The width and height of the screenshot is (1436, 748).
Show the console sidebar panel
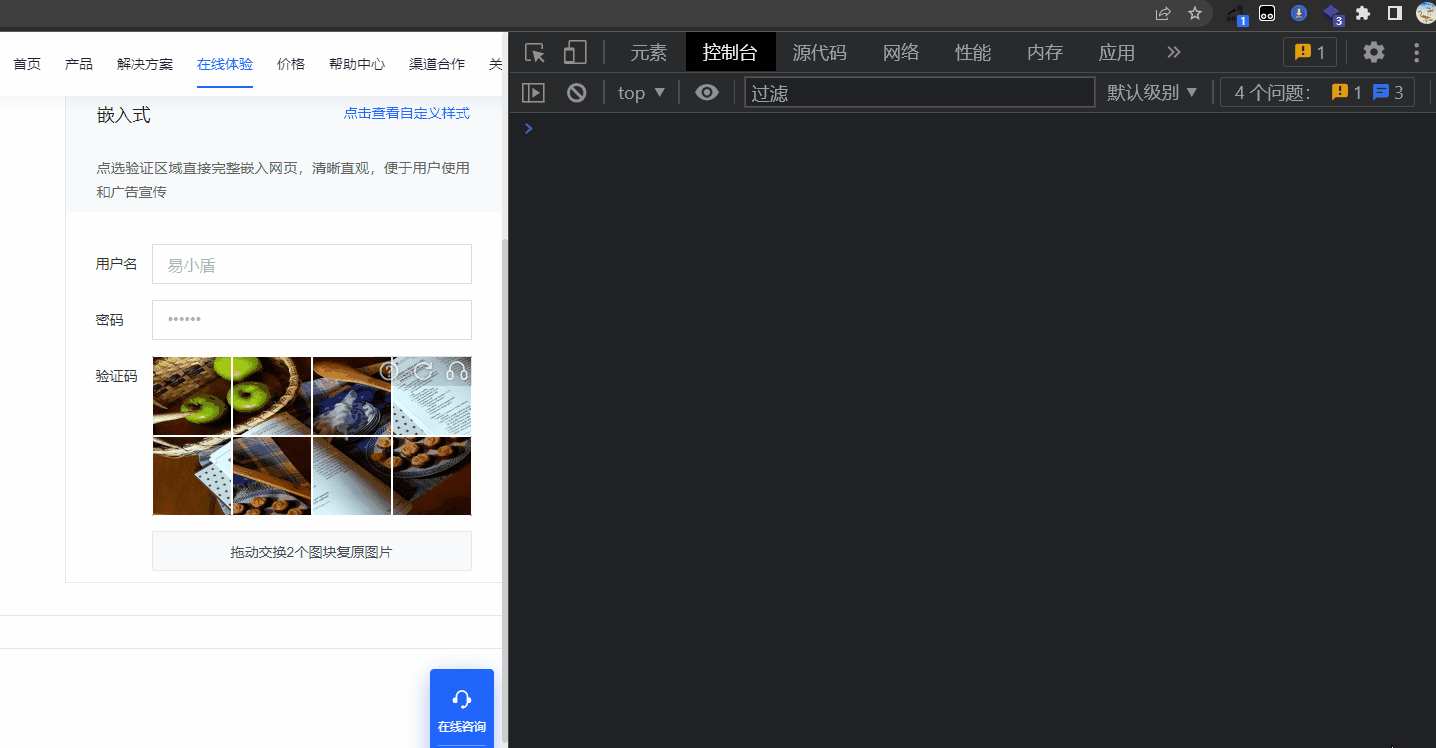(534, 93)
